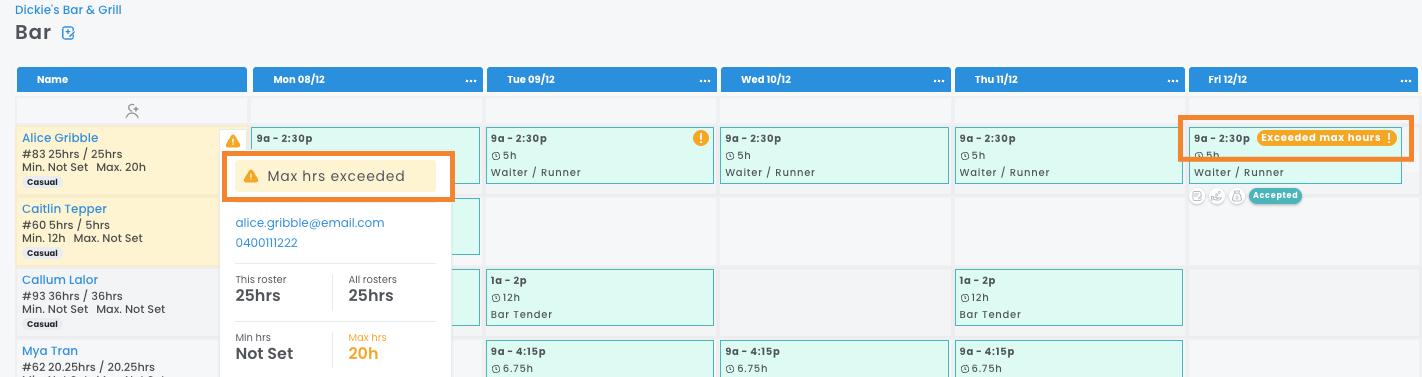Open the Tue 09/12 column options menu
The width and height of the screenshot is (1422, 377).
click(704, 80)
